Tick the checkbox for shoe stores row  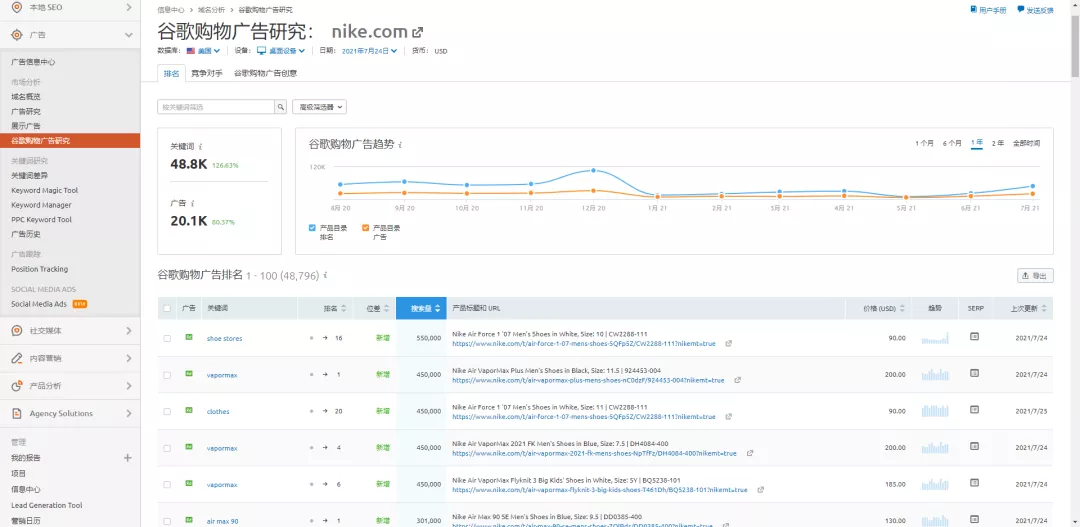click(167, 338)
